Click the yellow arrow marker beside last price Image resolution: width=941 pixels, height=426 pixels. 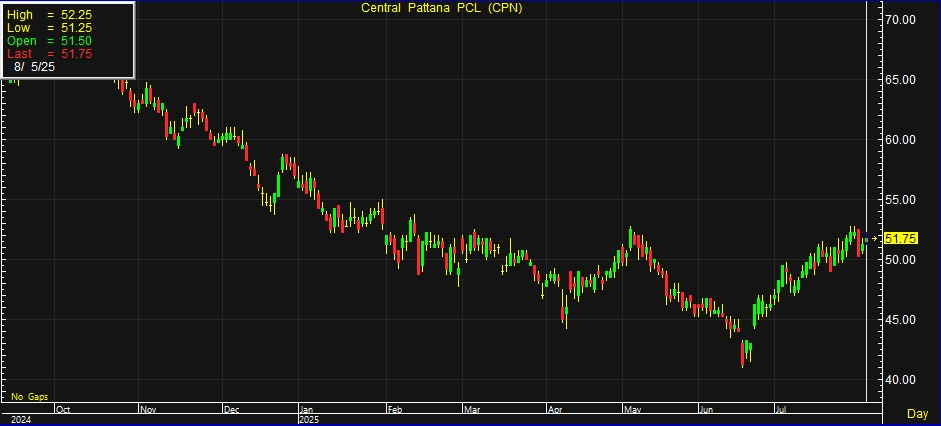(874, 239)
